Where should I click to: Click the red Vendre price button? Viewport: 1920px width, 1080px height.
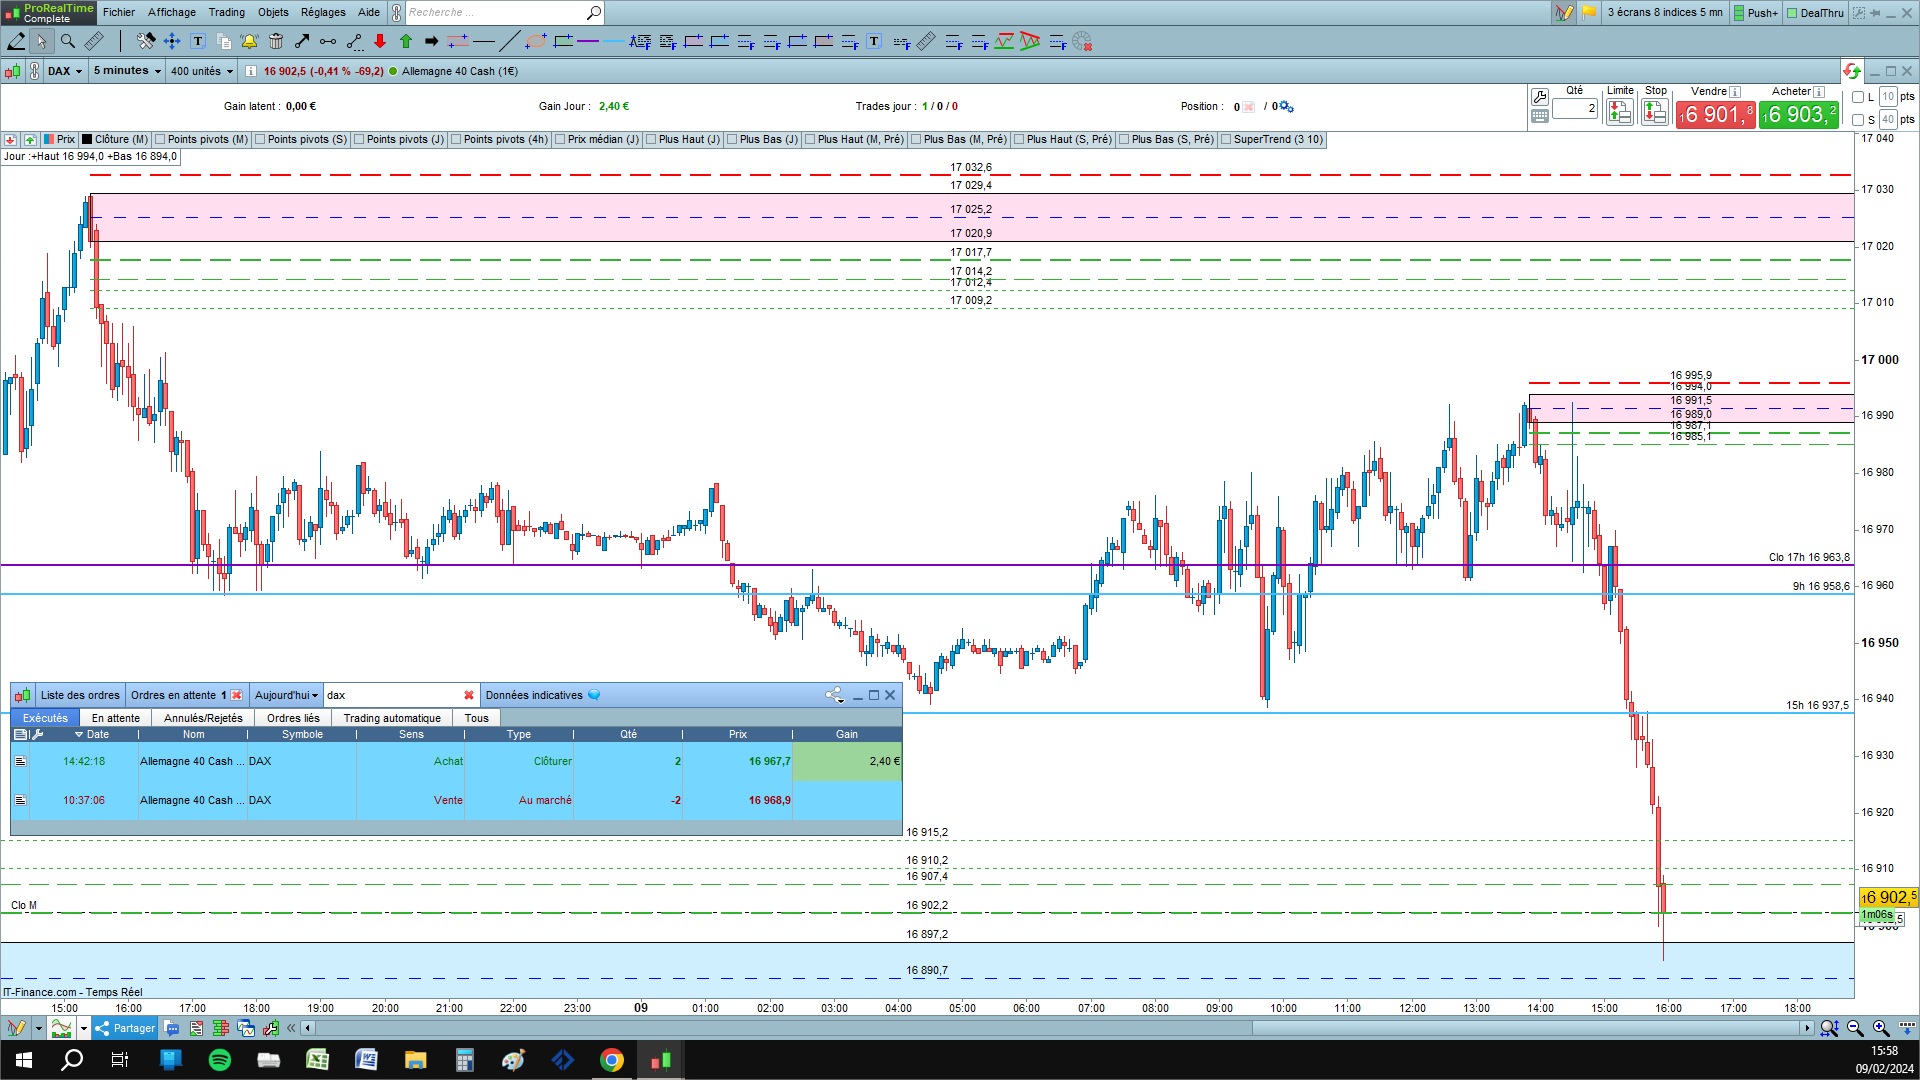point(1715,115)
